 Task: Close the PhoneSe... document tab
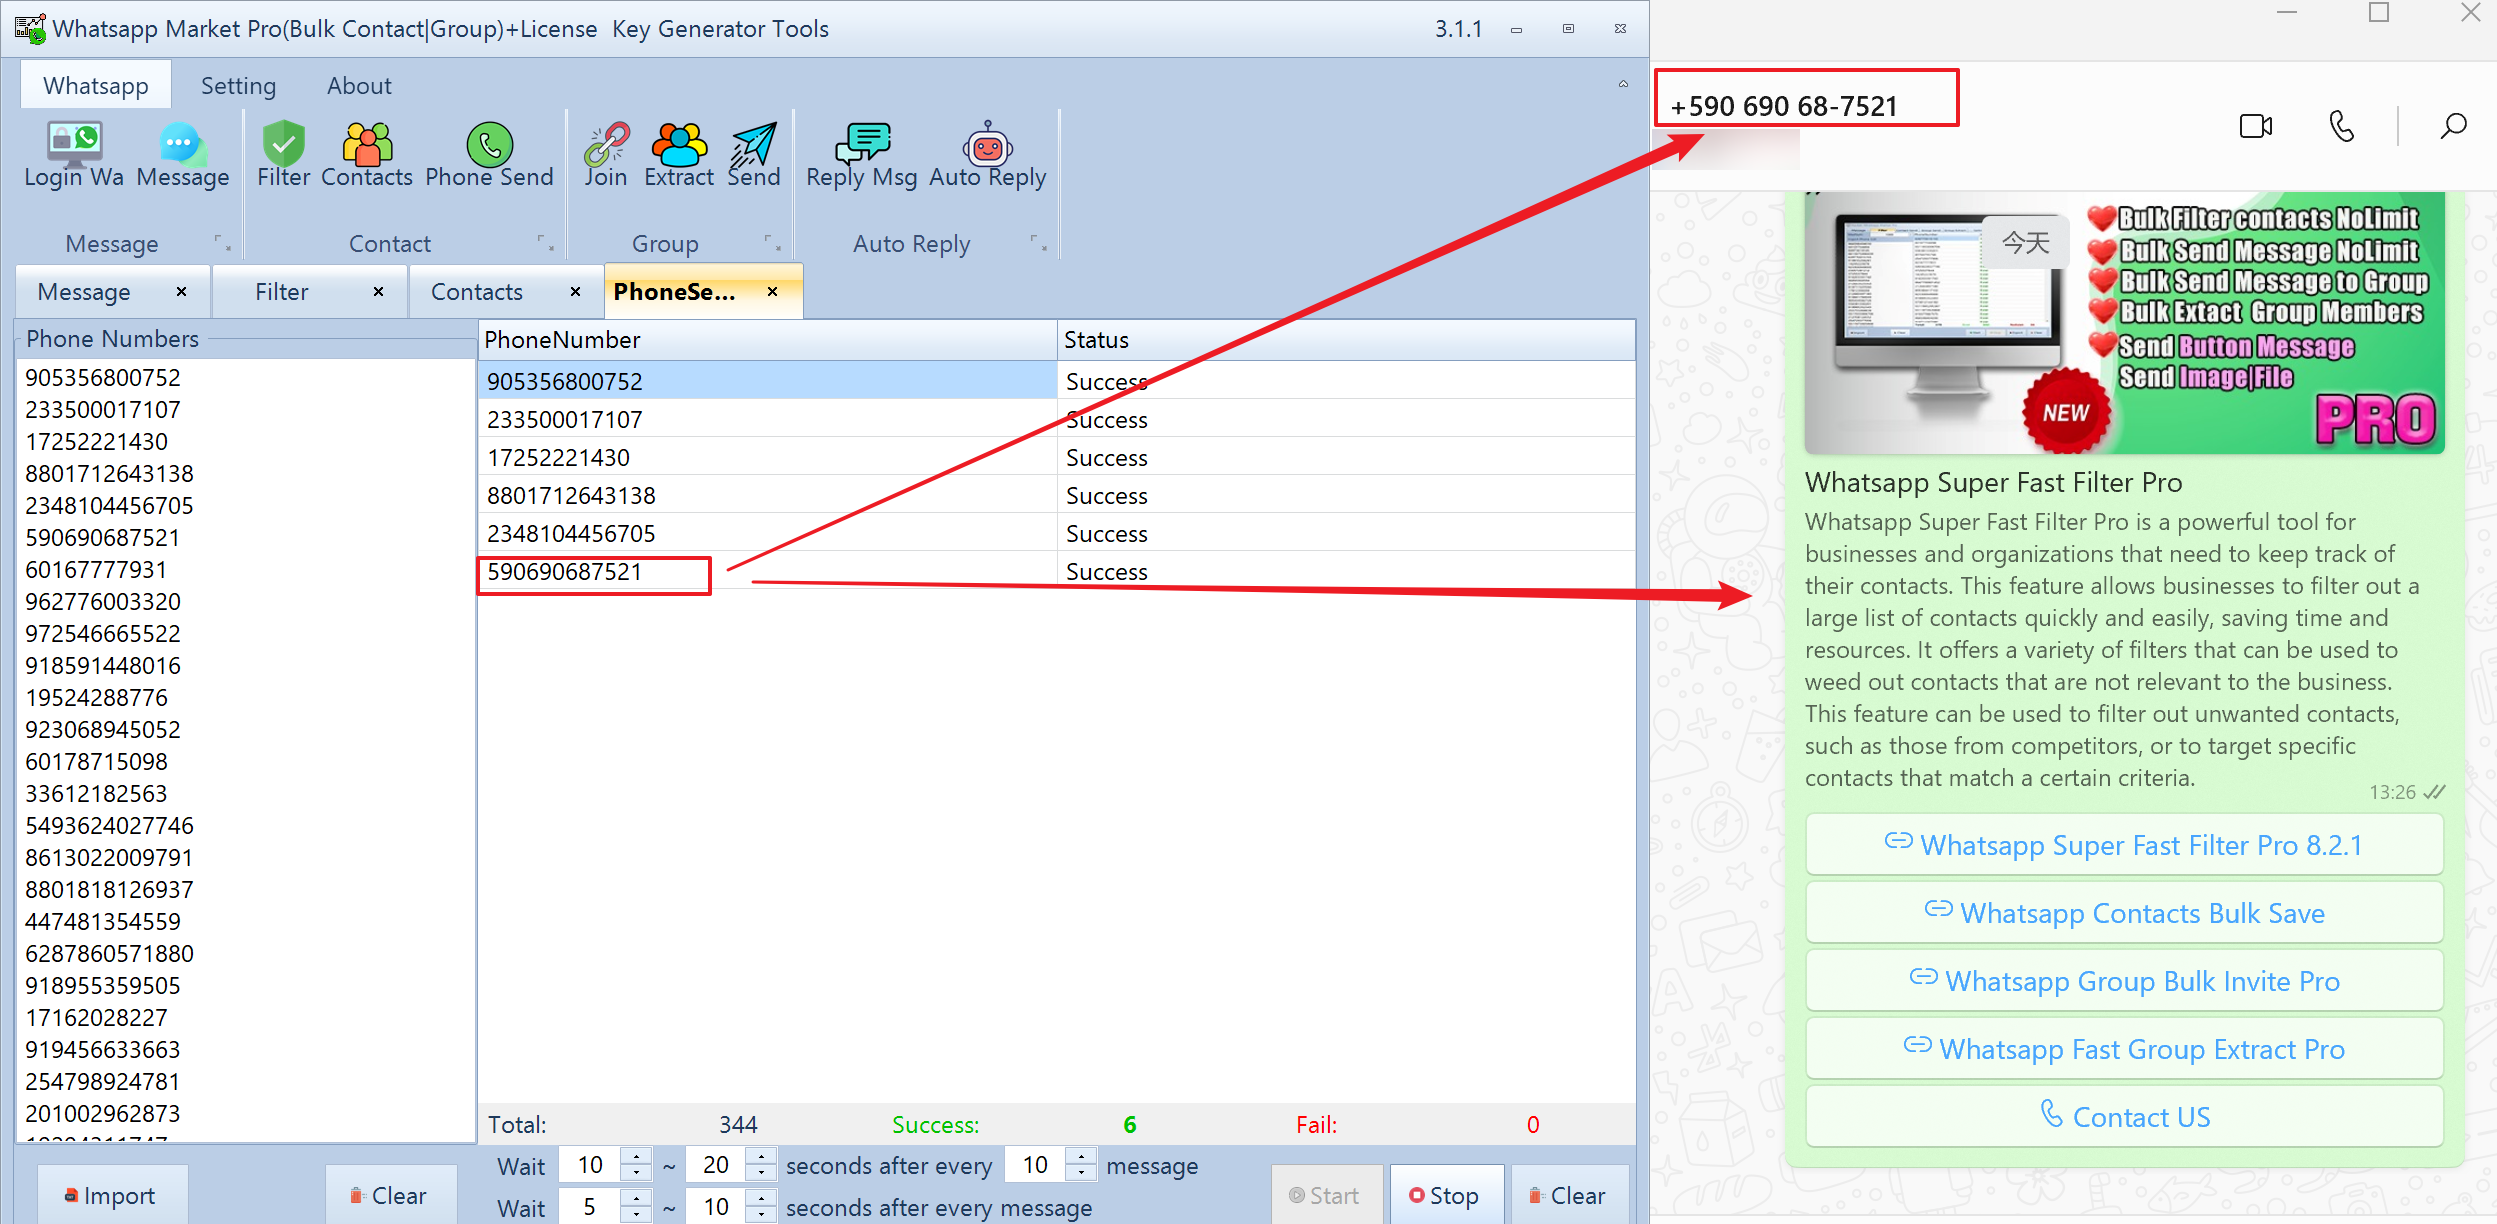tap(772, 291)
